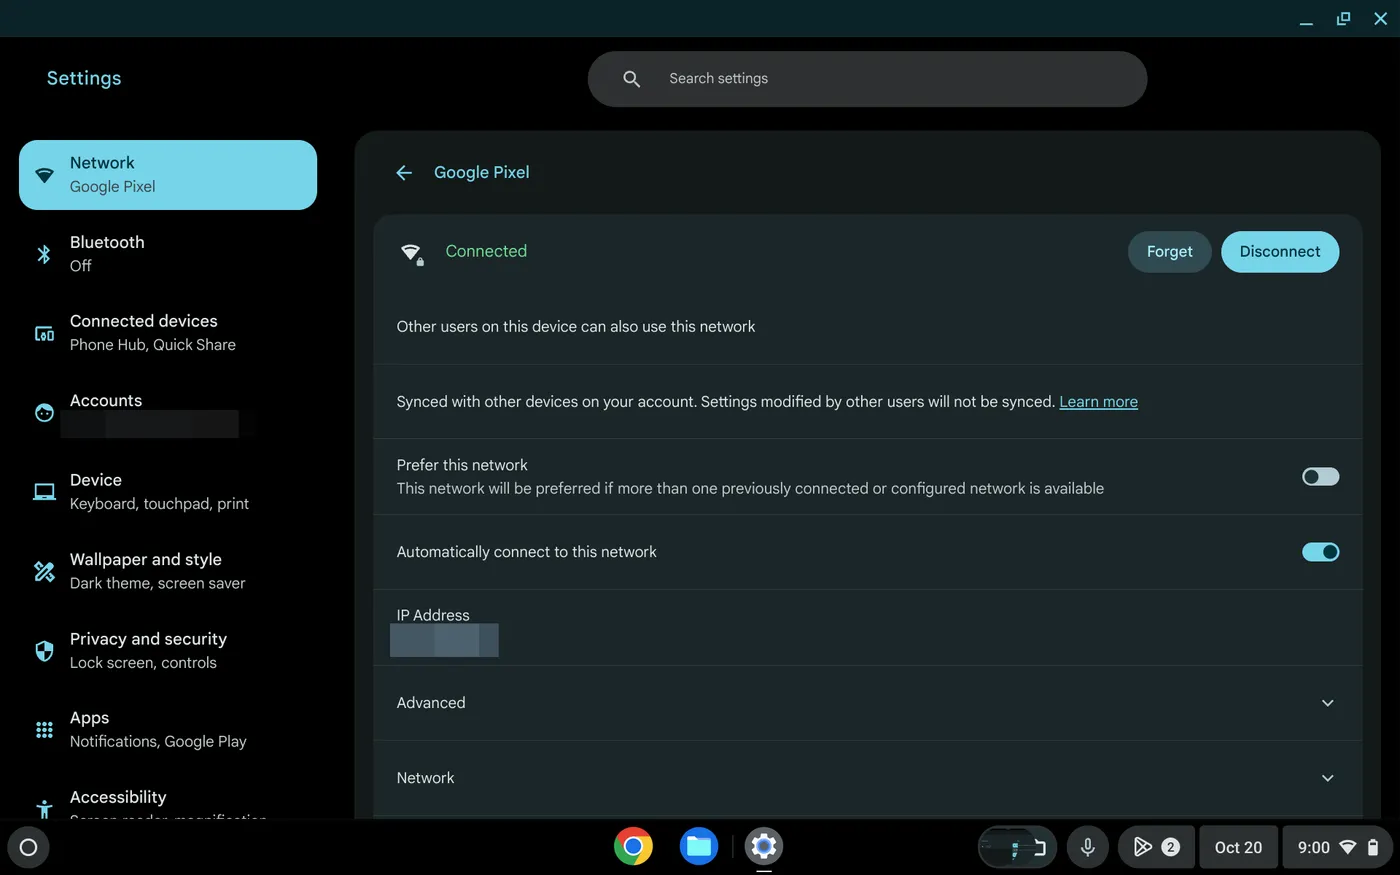Screen dimensions: 1400x875
Task: Click the Wi-Fi icon beside Connected status
Action: click(411, 252)
